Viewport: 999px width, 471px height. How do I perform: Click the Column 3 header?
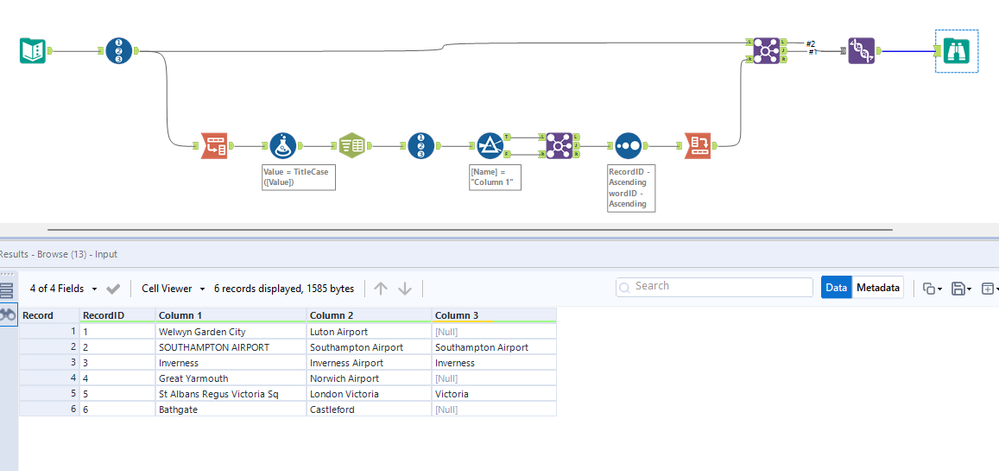(494, 315)
